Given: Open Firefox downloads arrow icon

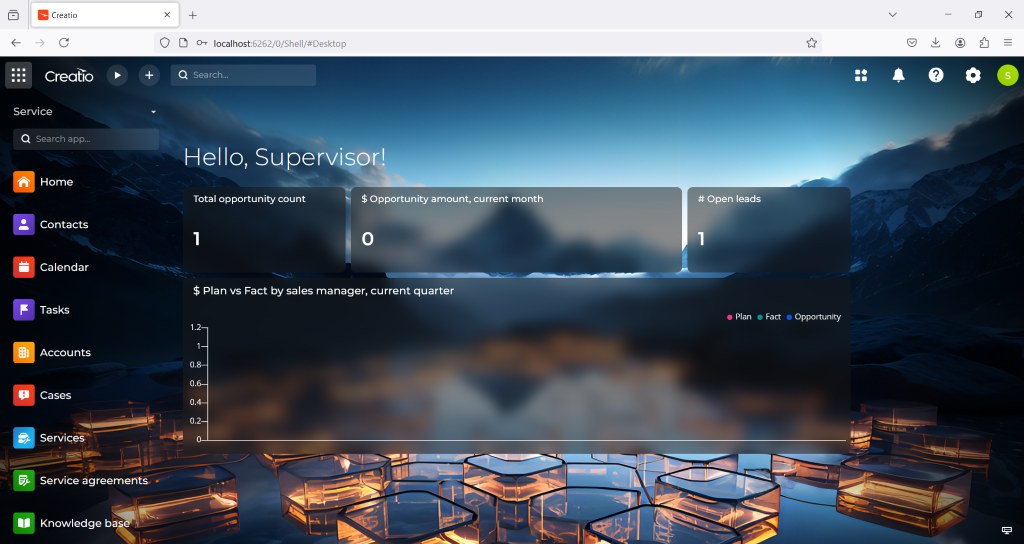Looking at the screenshot, I should 936,43.
